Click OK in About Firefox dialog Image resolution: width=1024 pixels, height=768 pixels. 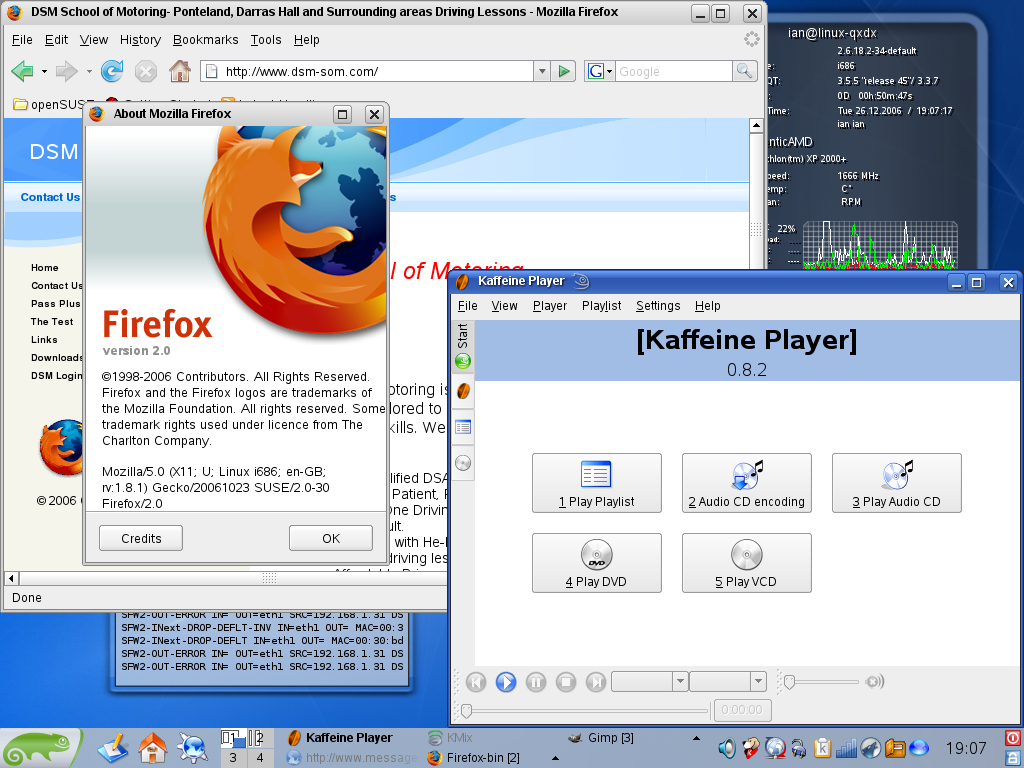click(331, 538)
